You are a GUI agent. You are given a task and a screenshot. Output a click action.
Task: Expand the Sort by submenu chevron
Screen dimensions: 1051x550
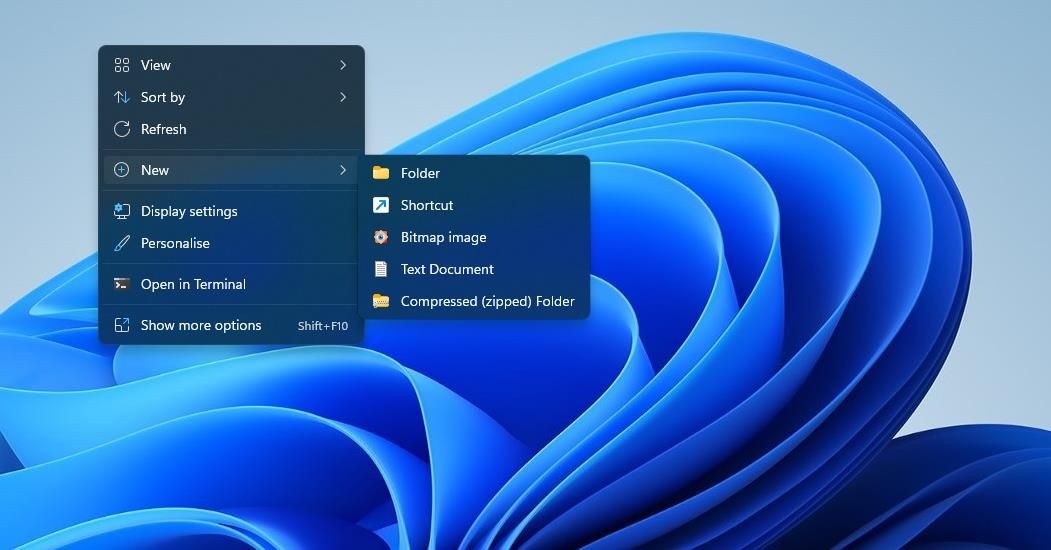point(343,97)
